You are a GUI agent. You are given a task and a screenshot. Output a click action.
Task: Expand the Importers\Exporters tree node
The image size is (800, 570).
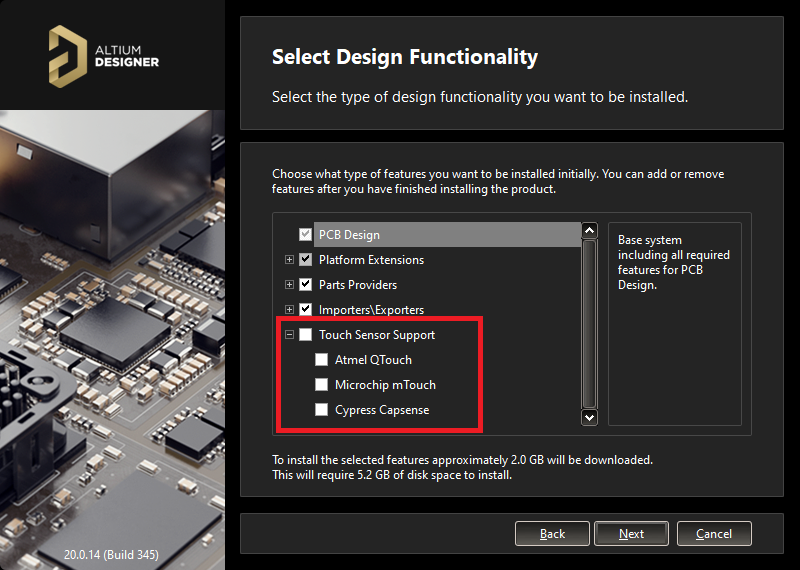click(x=290, y=310)
